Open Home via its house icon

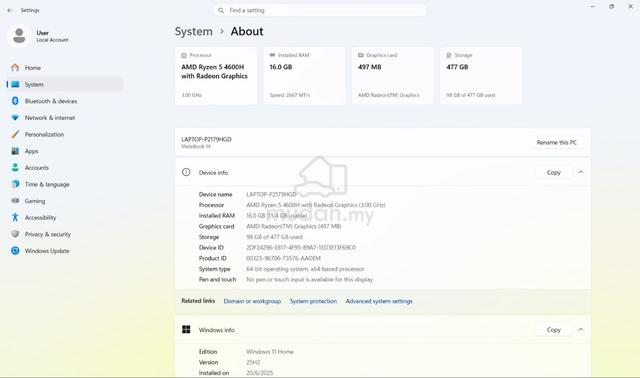click(x=15, y=67)
